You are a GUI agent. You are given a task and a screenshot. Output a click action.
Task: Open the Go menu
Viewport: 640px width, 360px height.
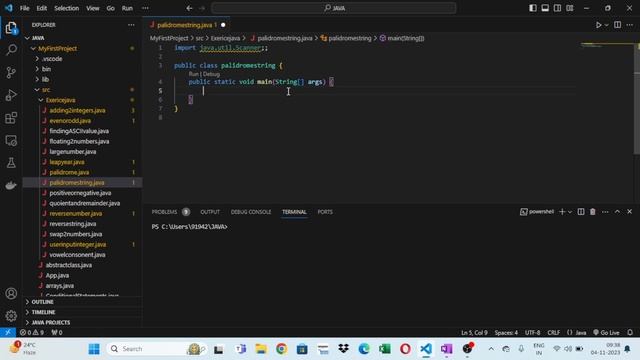click(x=111, y=8)
